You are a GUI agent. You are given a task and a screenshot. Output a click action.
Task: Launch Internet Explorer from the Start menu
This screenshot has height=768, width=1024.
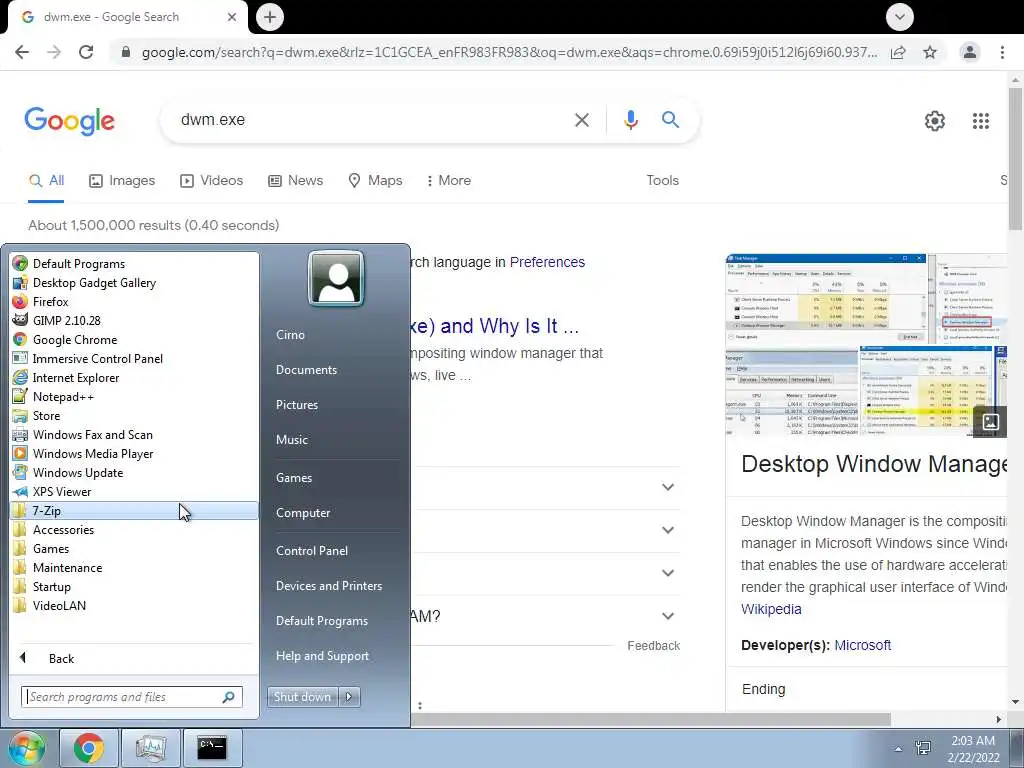tap(134, 377)
